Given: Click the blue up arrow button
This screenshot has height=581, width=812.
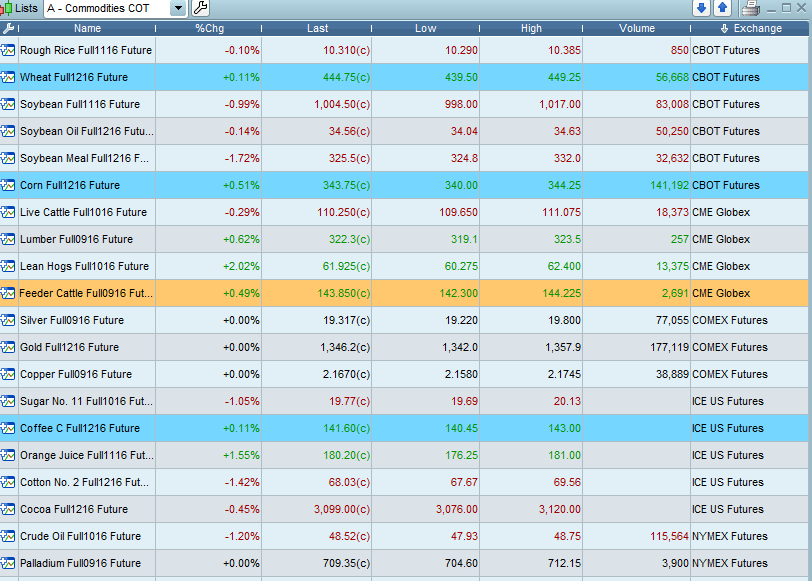Looking at the screenshot, I should 722,8.
